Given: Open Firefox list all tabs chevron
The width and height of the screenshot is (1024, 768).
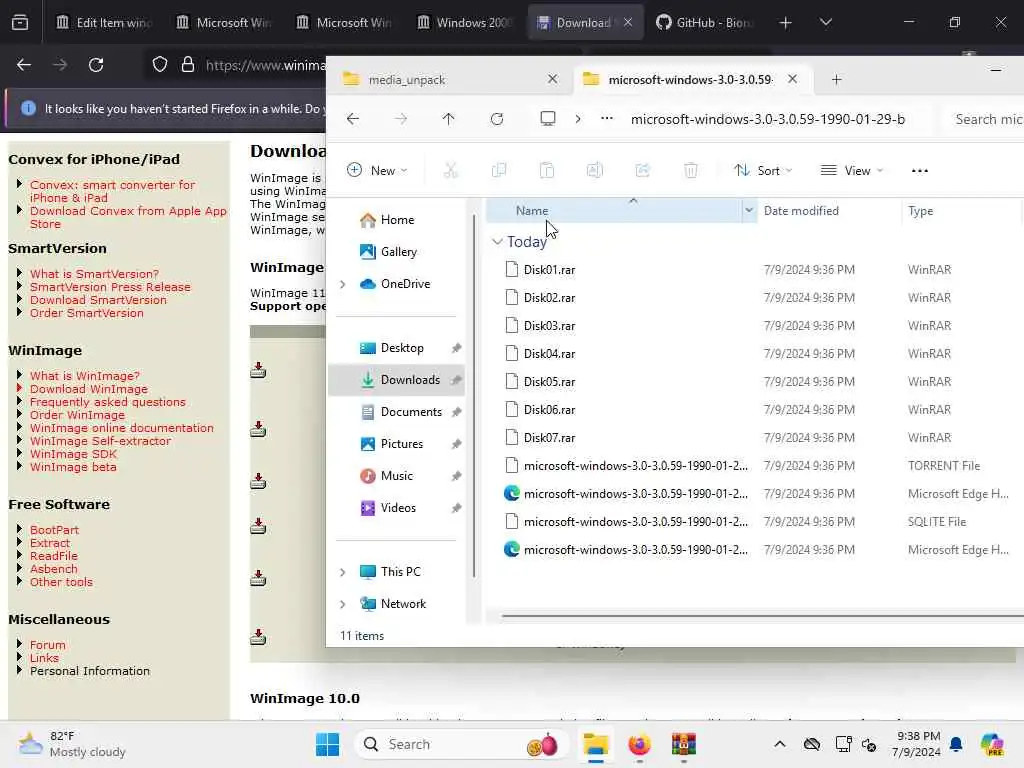Looking at the screenshot, I should (826, 23).
